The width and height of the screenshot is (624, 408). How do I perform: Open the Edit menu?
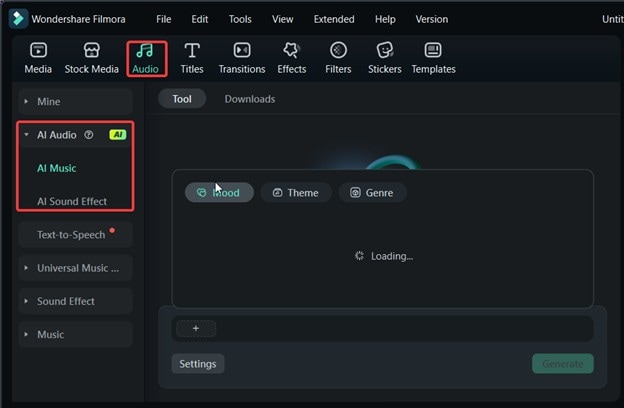(199, 19)
